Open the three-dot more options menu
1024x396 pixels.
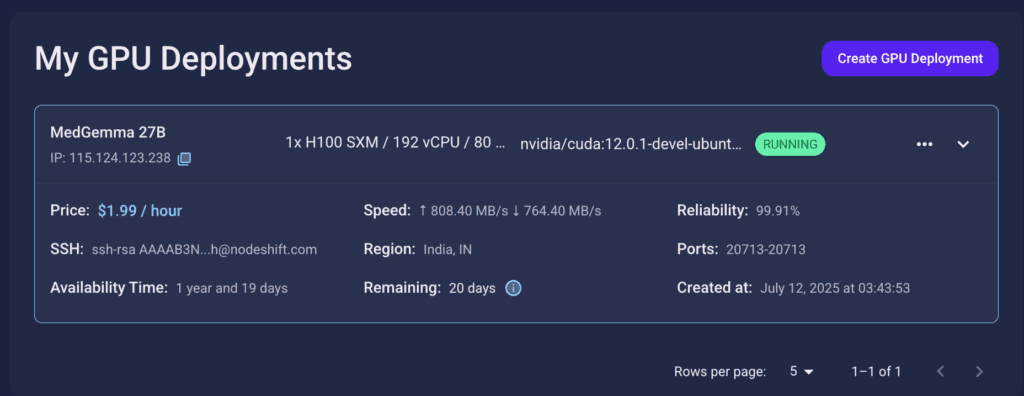tap(924, 144)
